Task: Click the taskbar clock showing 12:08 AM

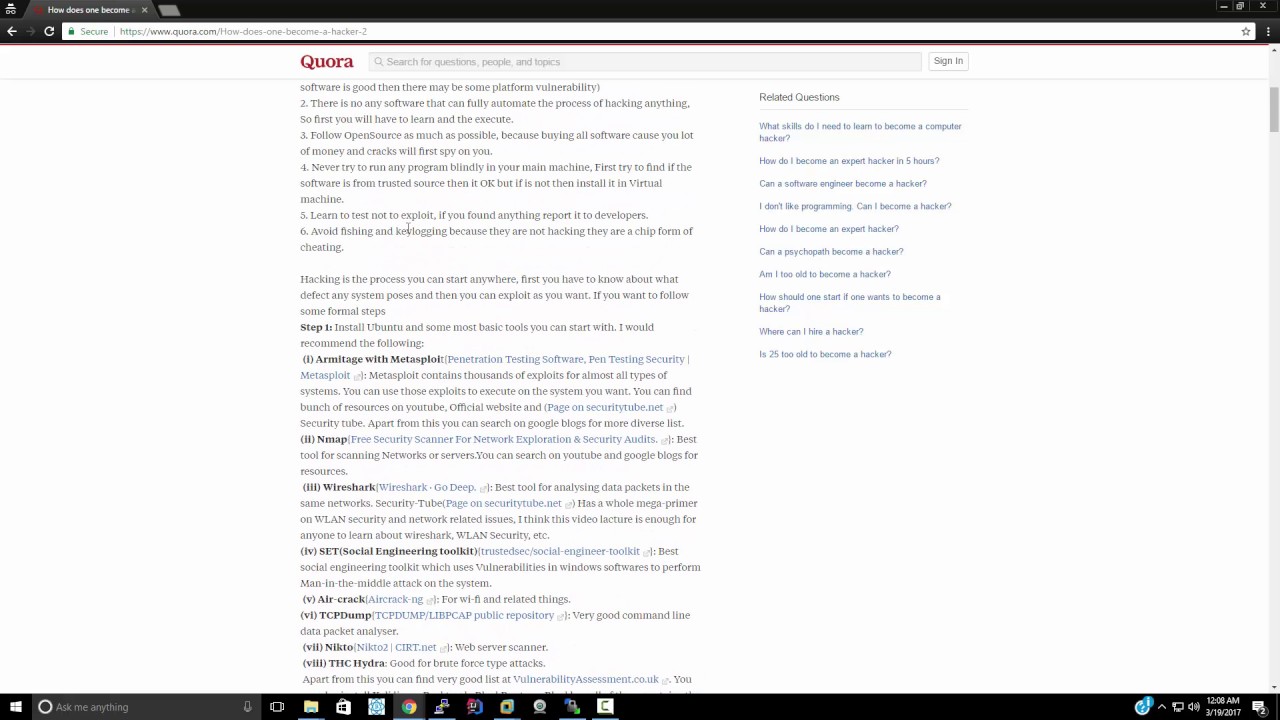Action: 1224,707
